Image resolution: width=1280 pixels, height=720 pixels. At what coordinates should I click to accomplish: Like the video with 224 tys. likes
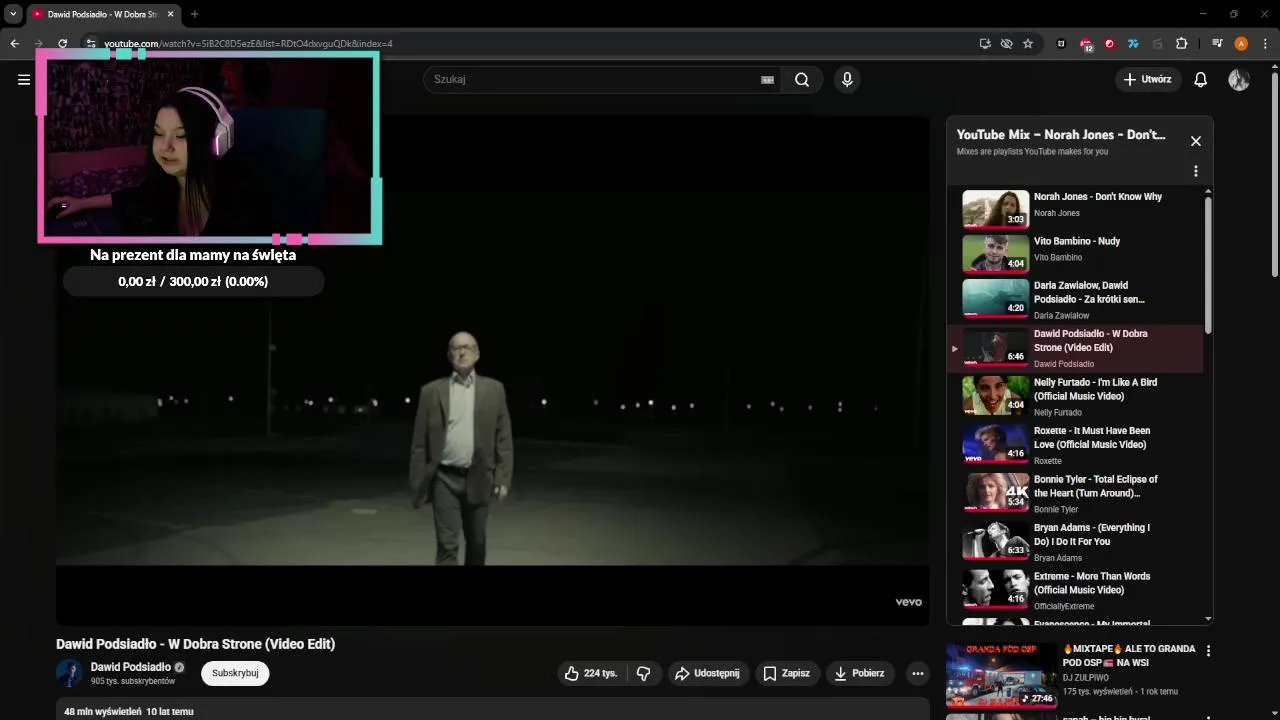click(x=591, y=673)
